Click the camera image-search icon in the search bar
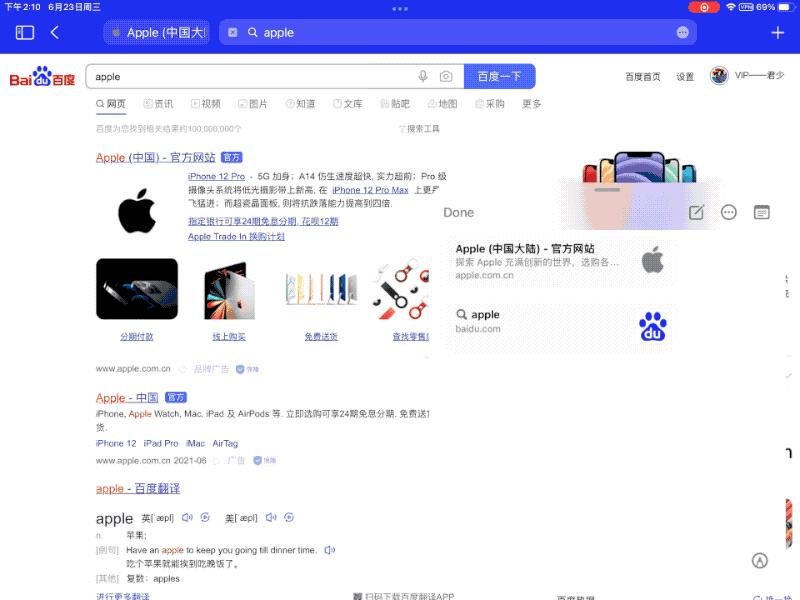This screenshot has height=600, width=800. coord(448,76)
